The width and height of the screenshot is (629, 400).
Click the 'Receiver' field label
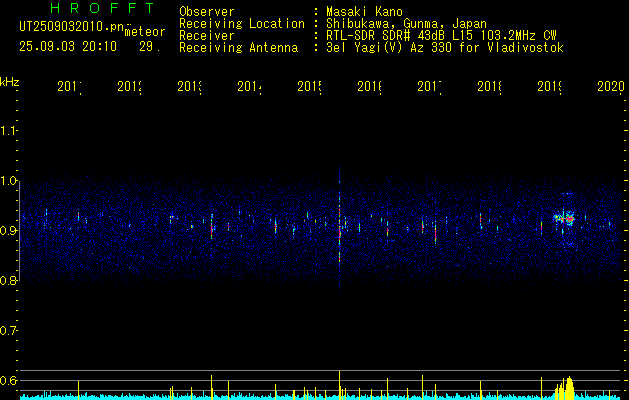[x=207, y=36]
